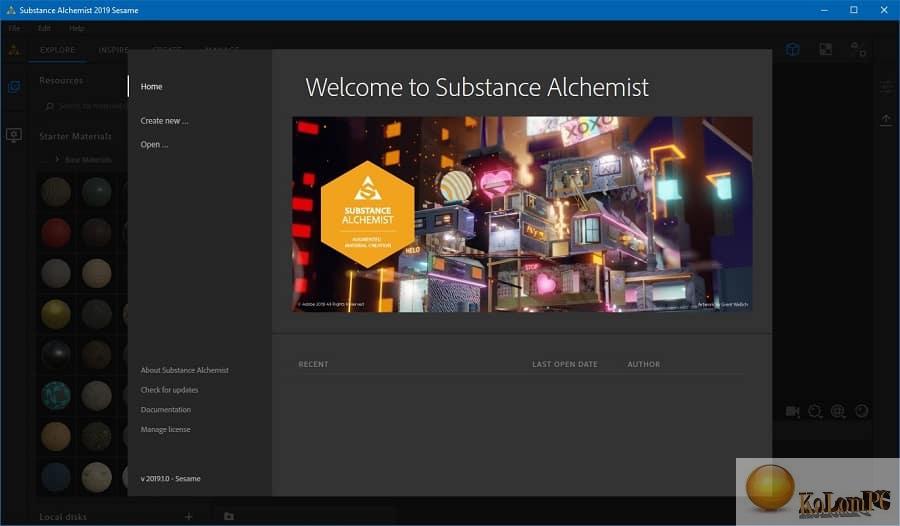Switch to the INSPIRE tab
Image resolution: width=900 pixels, height=526 pixels.
(x=113, y=50)
